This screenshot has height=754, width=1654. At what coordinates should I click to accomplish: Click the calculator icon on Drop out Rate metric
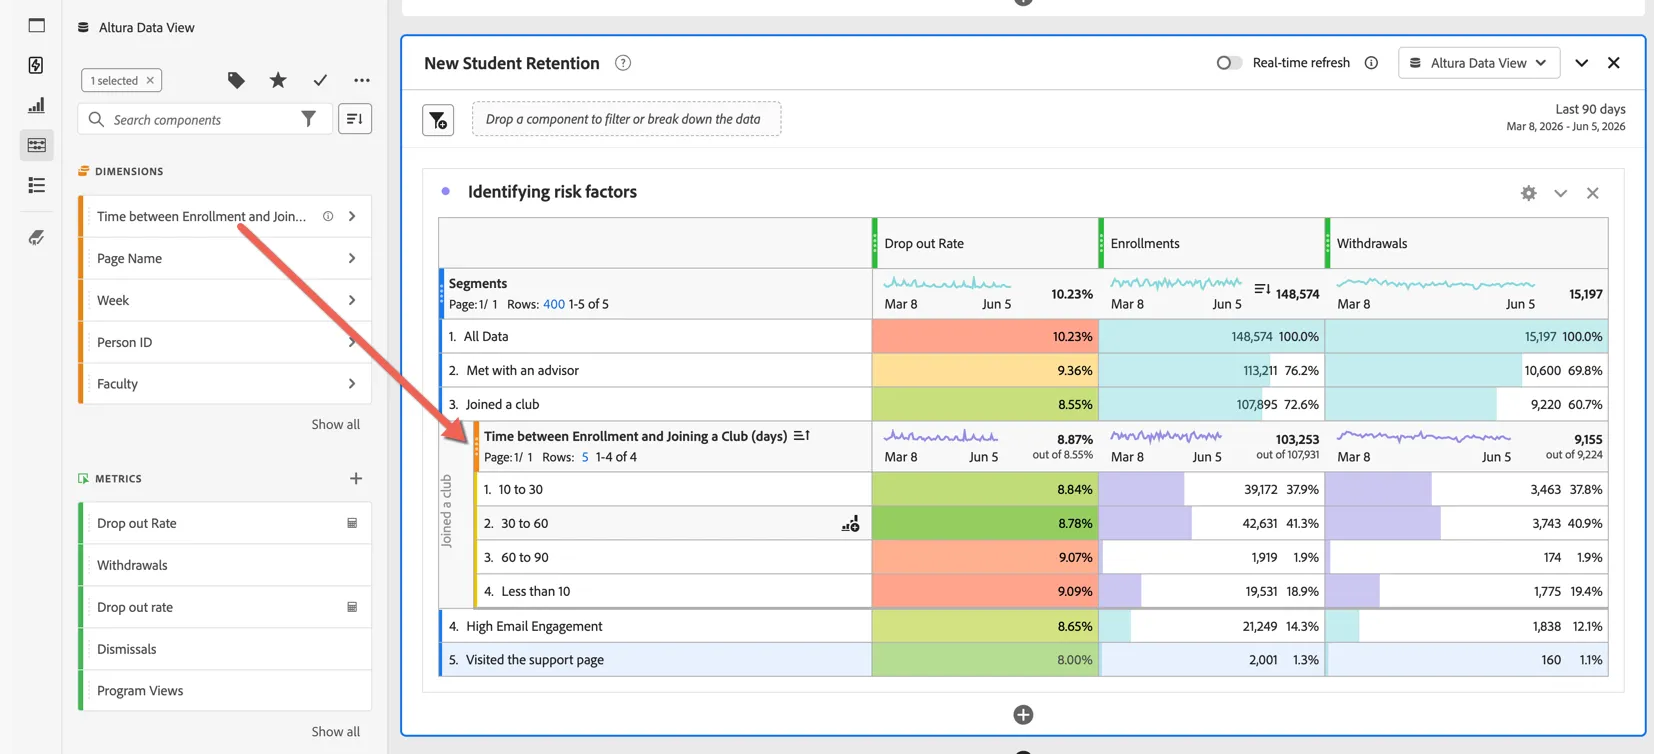click(x=352, y=523)
